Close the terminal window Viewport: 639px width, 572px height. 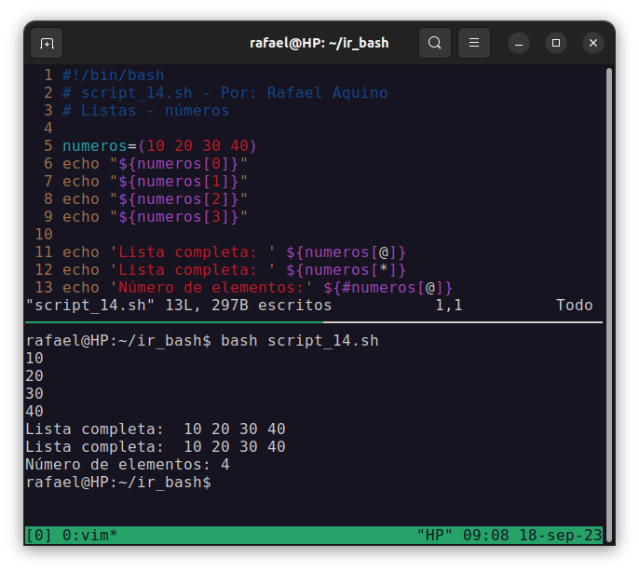pos(593,43)
